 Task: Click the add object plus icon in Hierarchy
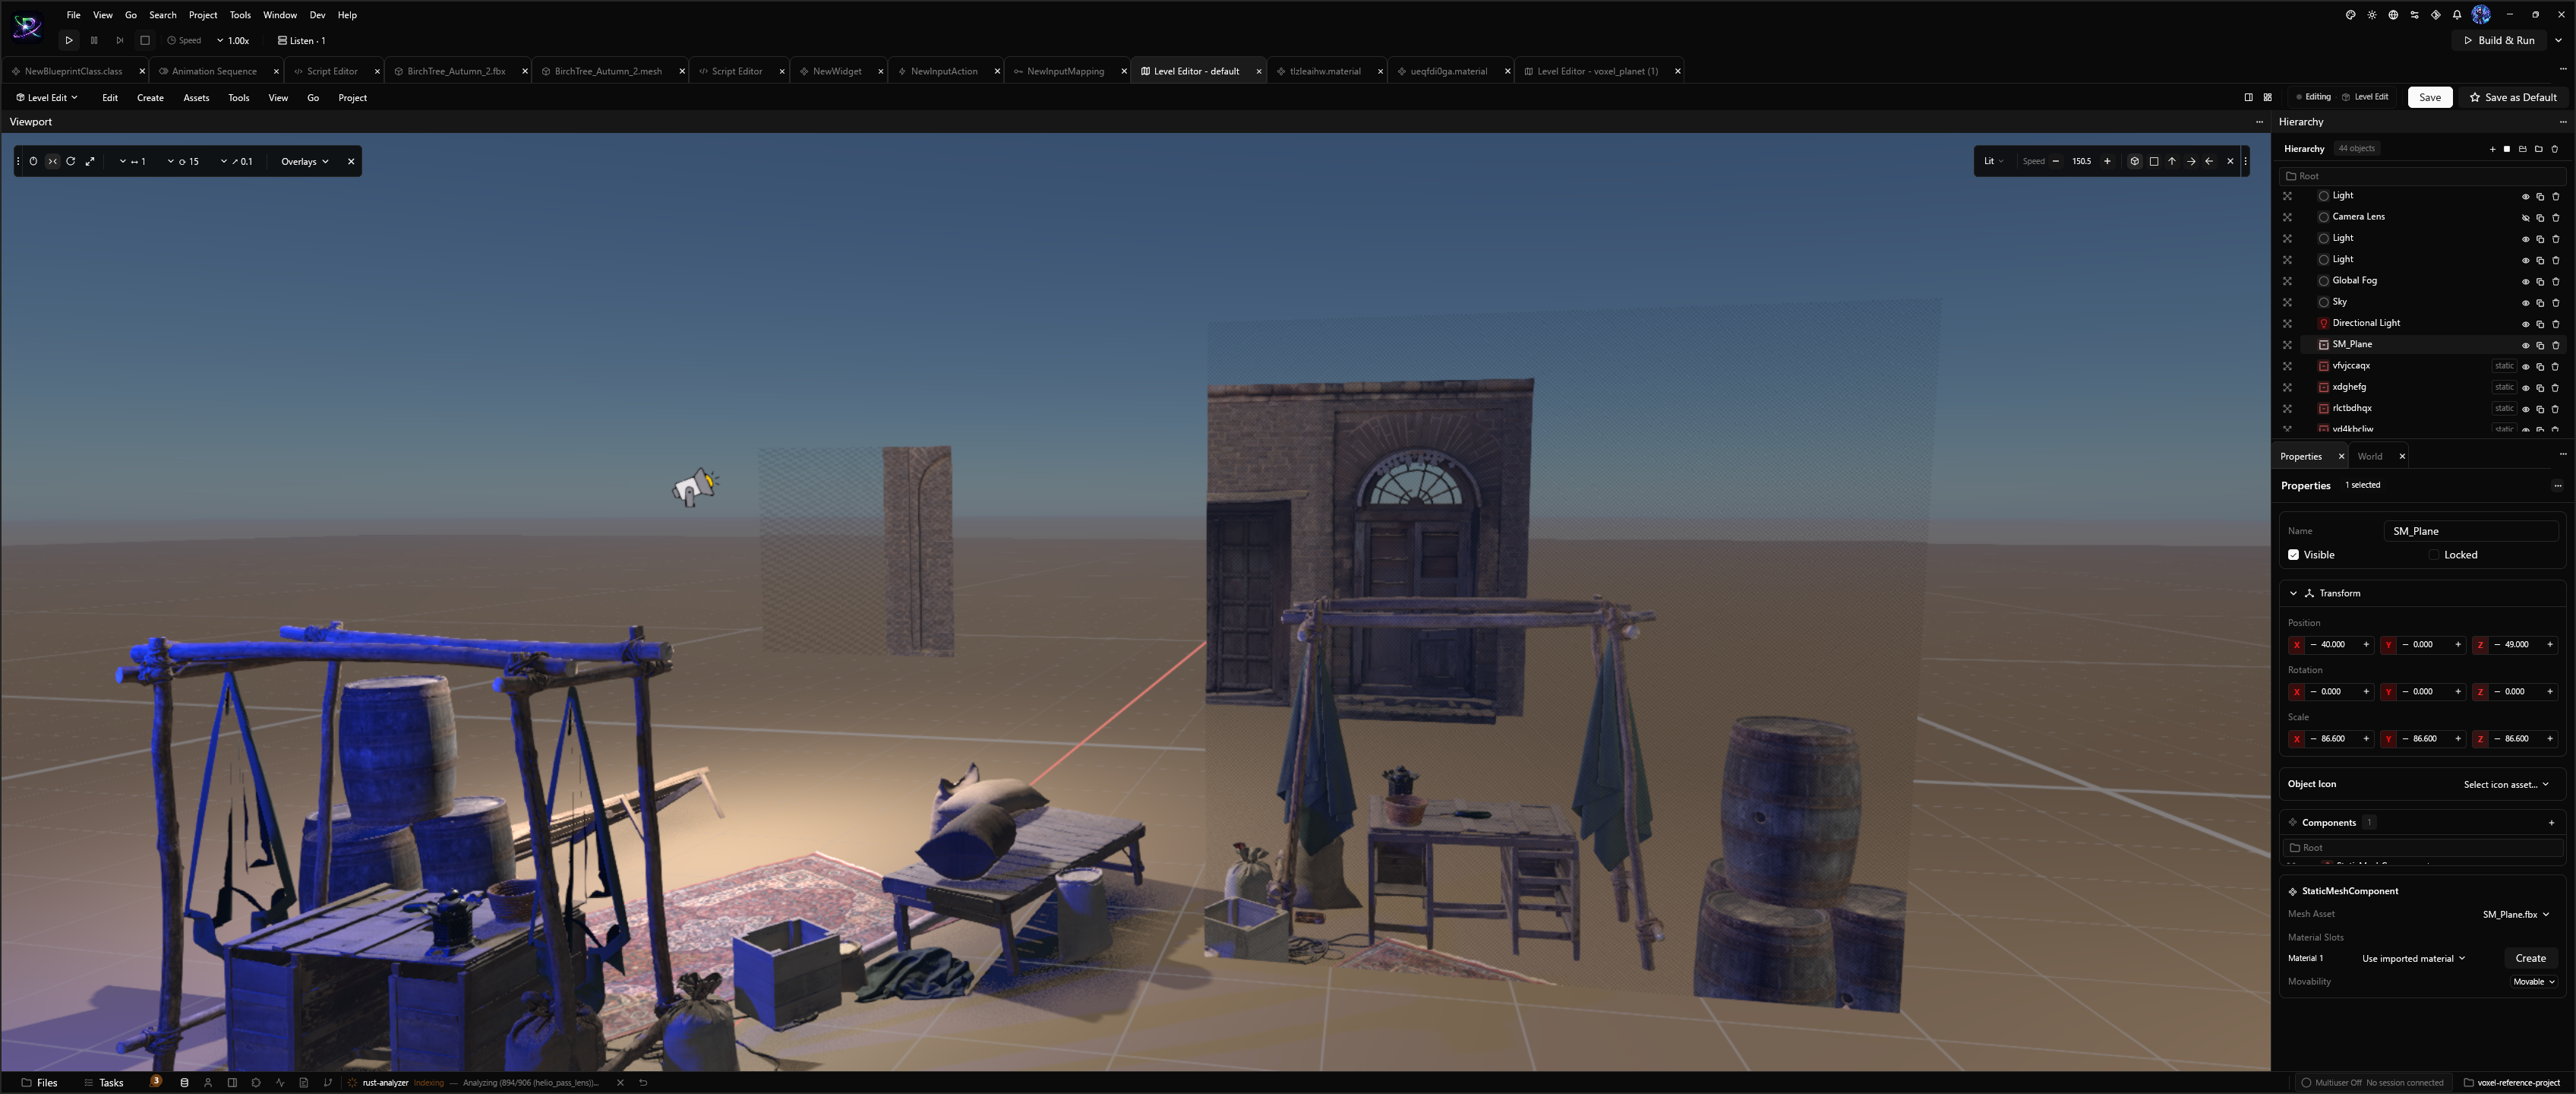[2492, 149]
